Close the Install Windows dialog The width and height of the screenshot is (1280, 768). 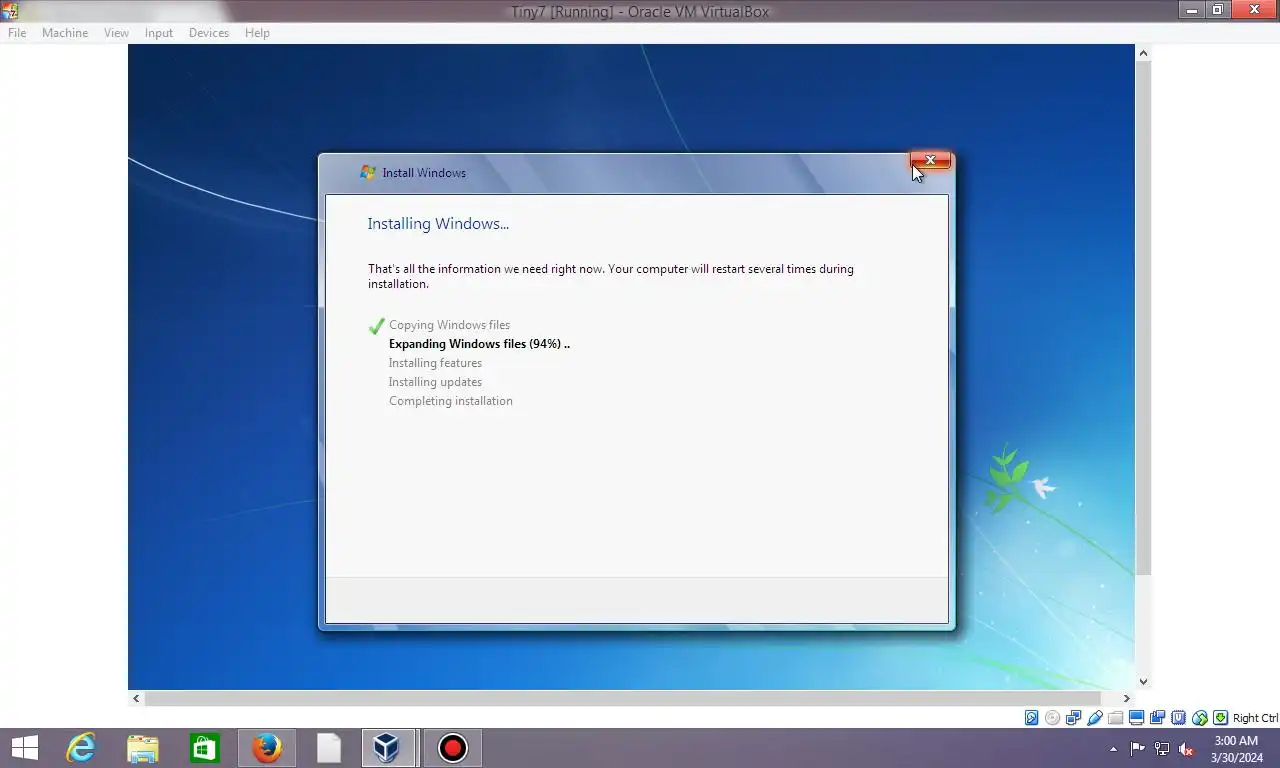pos(930,160)
